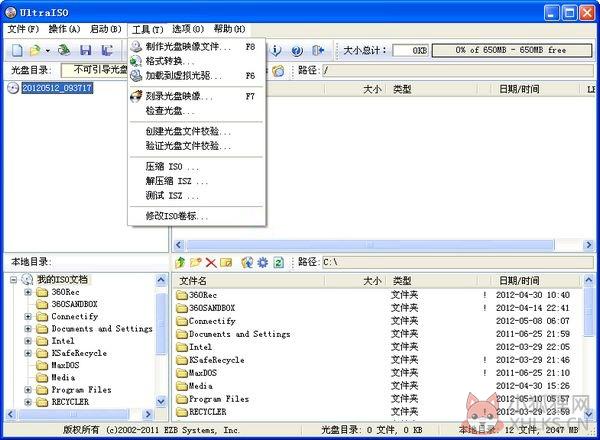Click the folder icon left of disc path
Viewport: 600px width, 440px height.
278,71
